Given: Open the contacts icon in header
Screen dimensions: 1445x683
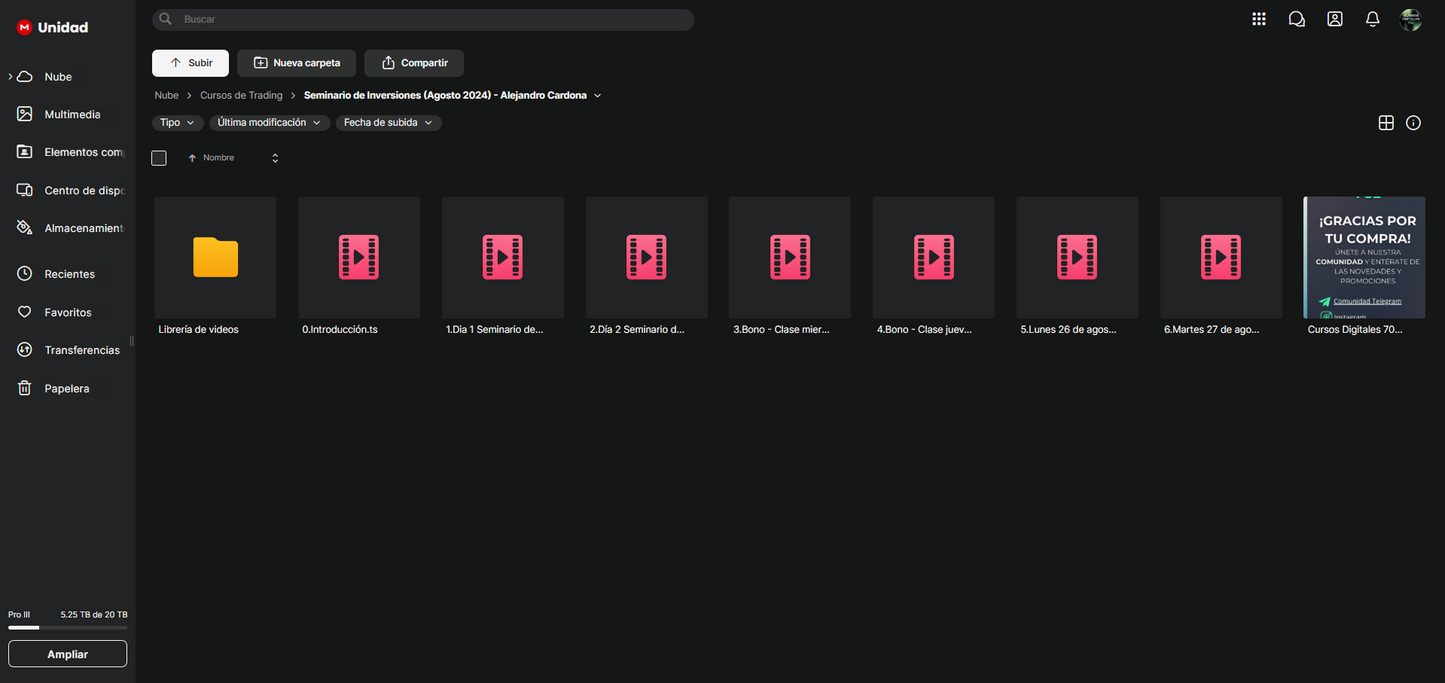Looking at the screenshot, I should [x=1335, y=19].
